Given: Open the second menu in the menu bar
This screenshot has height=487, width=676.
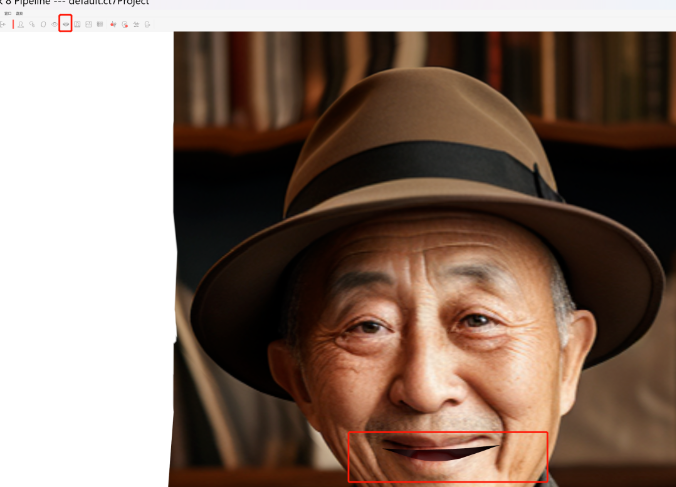Looking at the screenshot, I should point(19,13).
